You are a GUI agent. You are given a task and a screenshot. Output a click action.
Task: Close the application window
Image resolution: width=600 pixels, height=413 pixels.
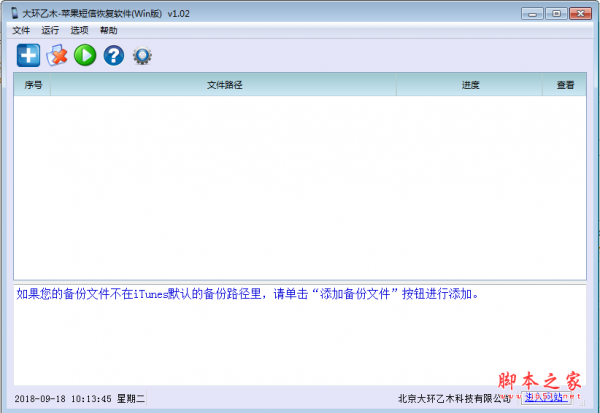tap(580, 14)
